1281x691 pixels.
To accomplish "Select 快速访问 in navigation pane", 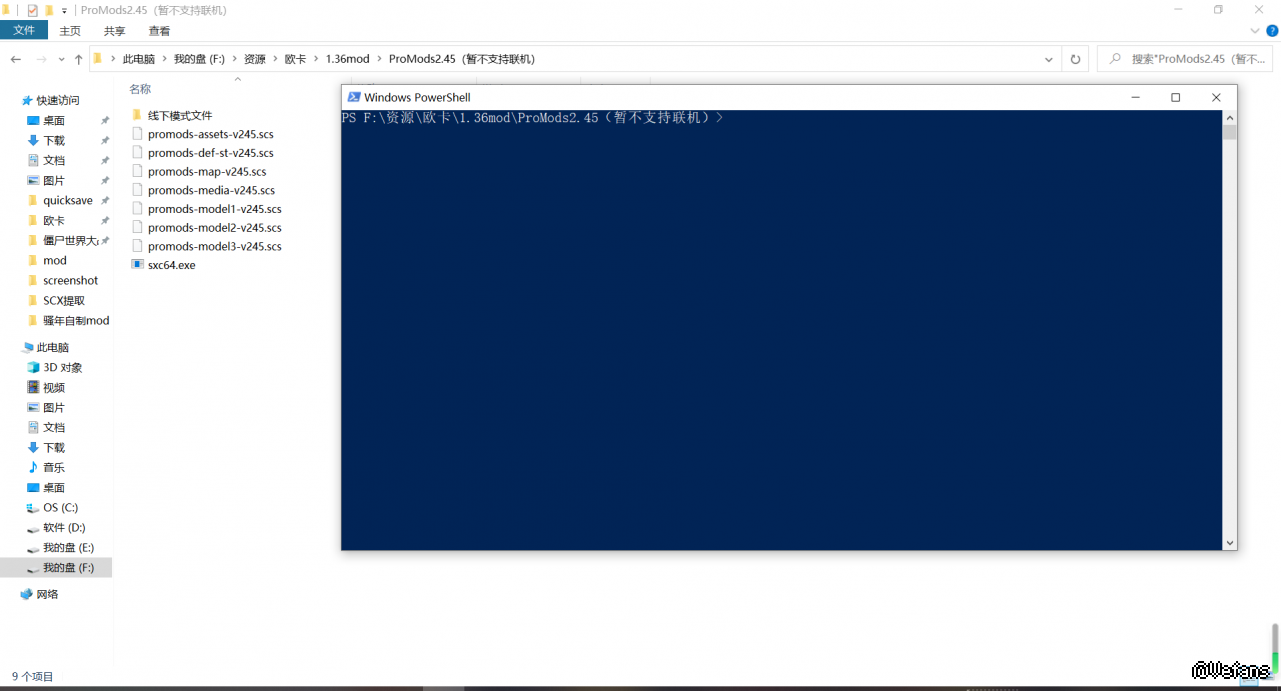I will (x=58, y=100).
